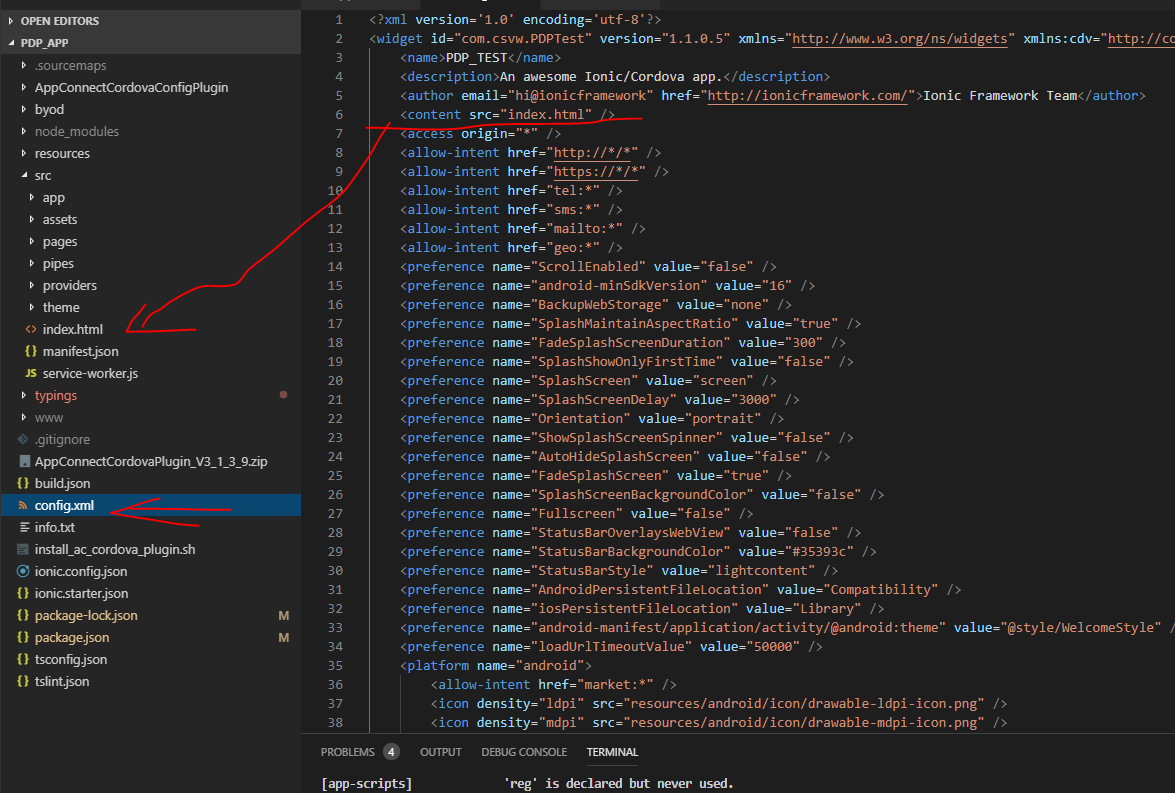Switch to the DEBUG CONSOLE tab

[524, 752]
